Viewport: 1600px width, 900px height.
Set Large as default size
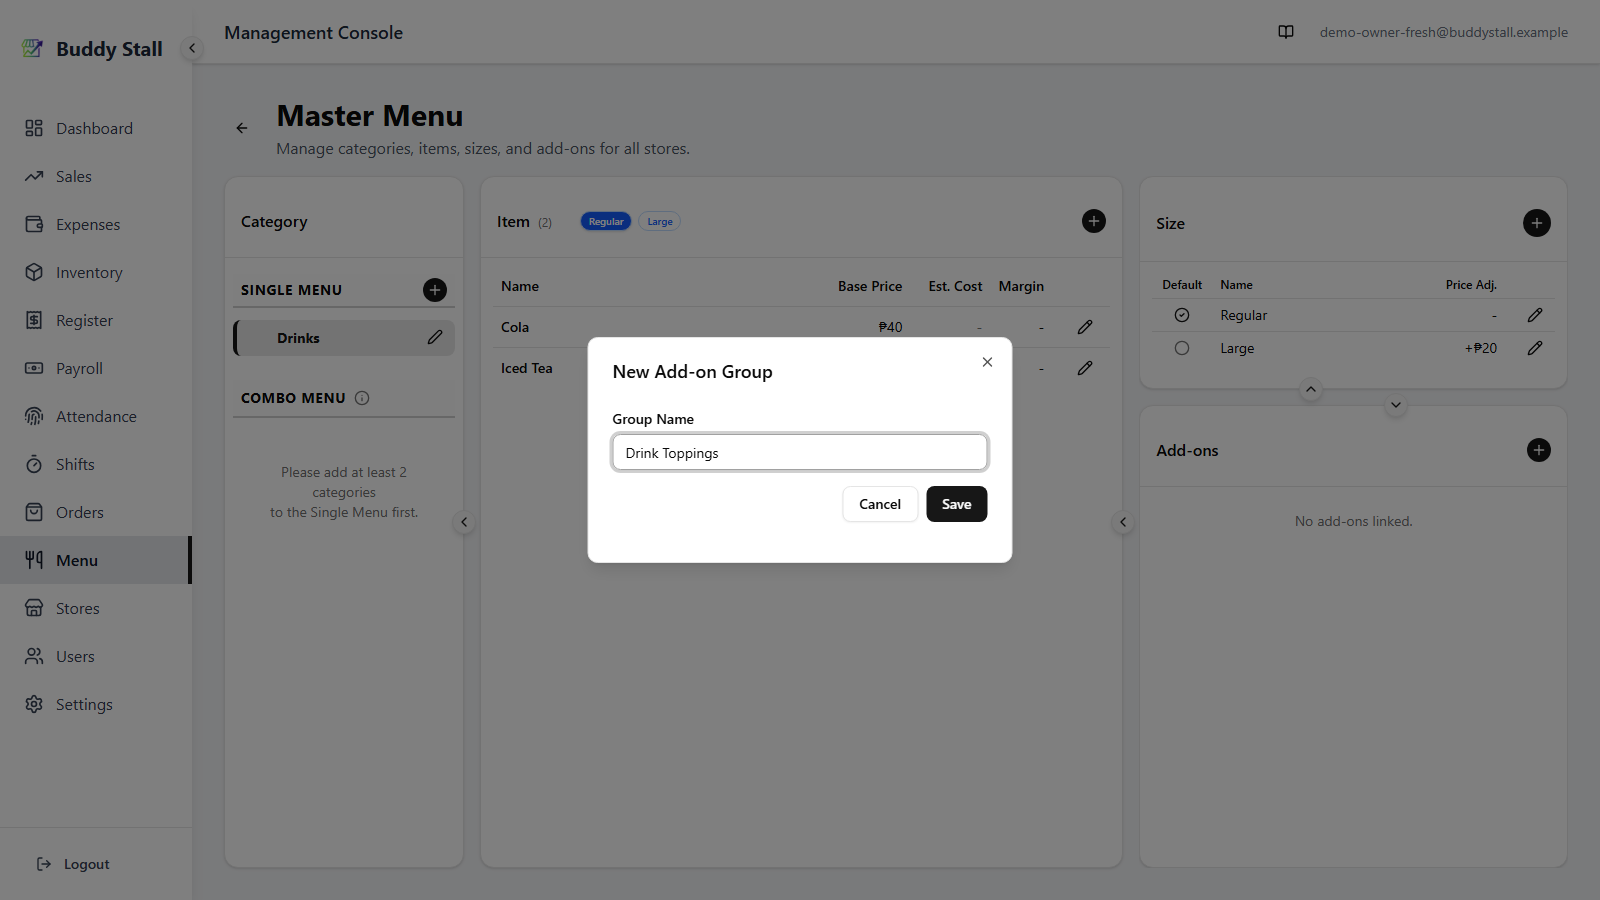click(x=1182, y=348)
